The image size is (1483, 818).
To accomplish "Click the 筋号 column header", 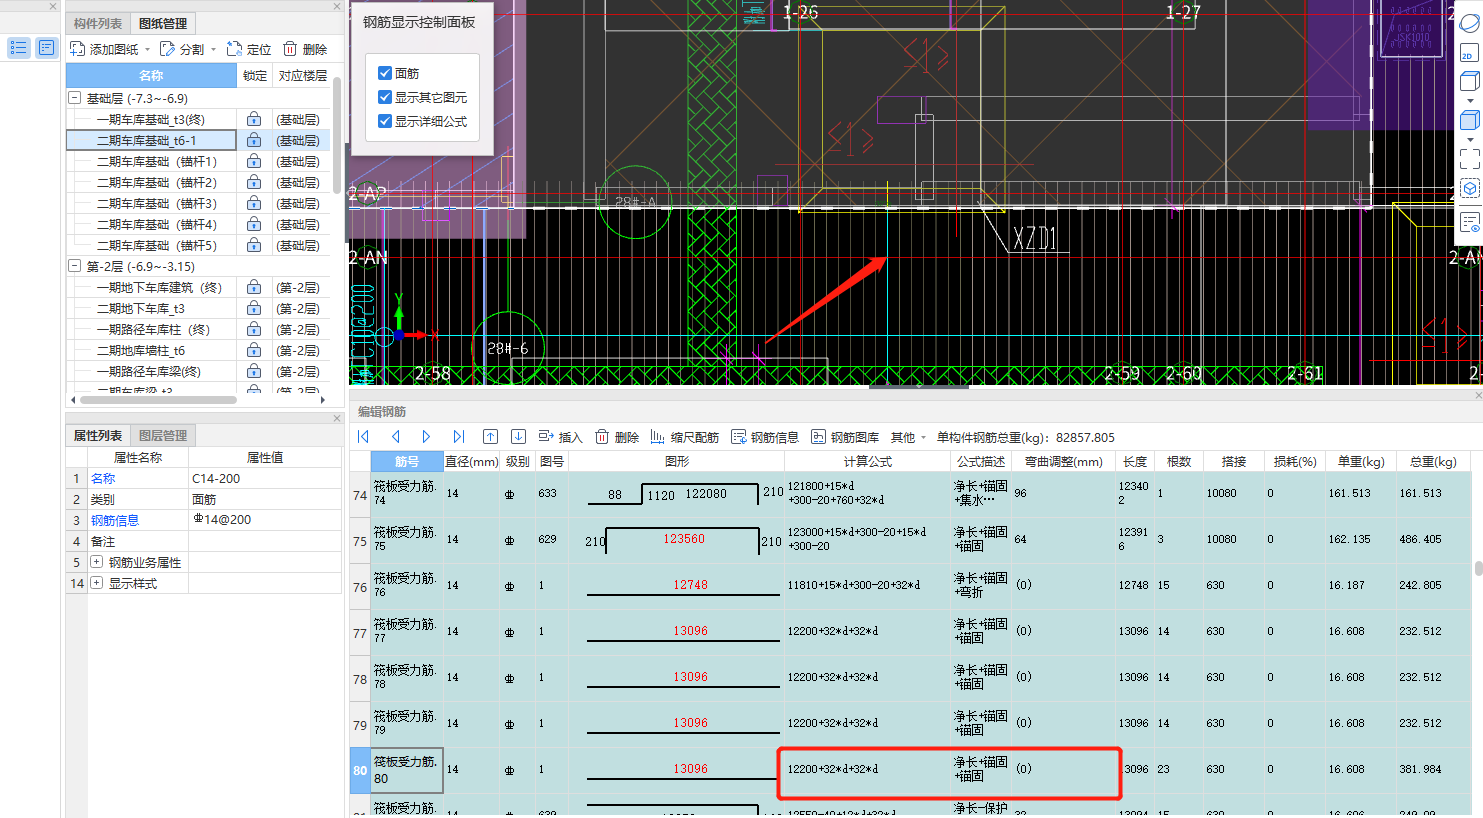I will [x=407, y=461].
